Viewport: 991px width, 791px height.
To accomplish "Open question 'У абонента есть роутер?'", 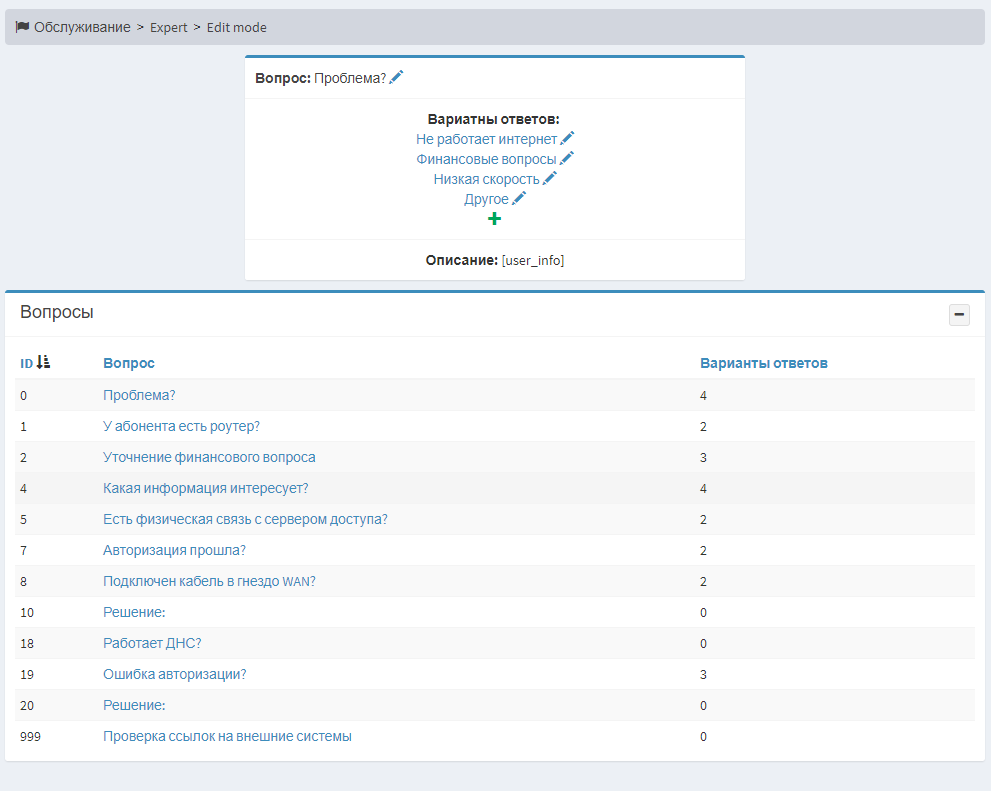I will [x=181, y=426].
